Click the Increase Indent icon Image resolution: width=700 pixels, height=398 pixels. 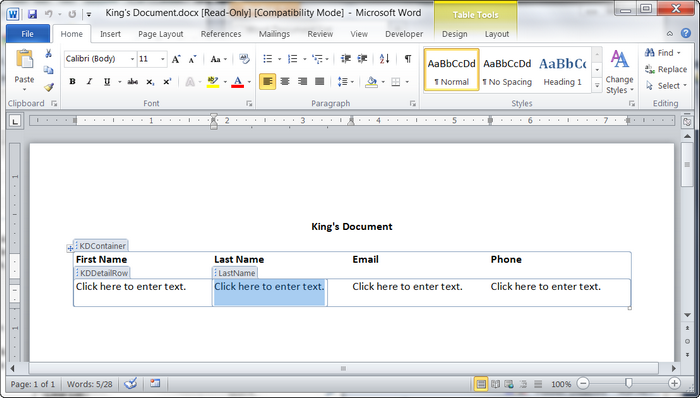pyautogui.click(x=362, y=59)
